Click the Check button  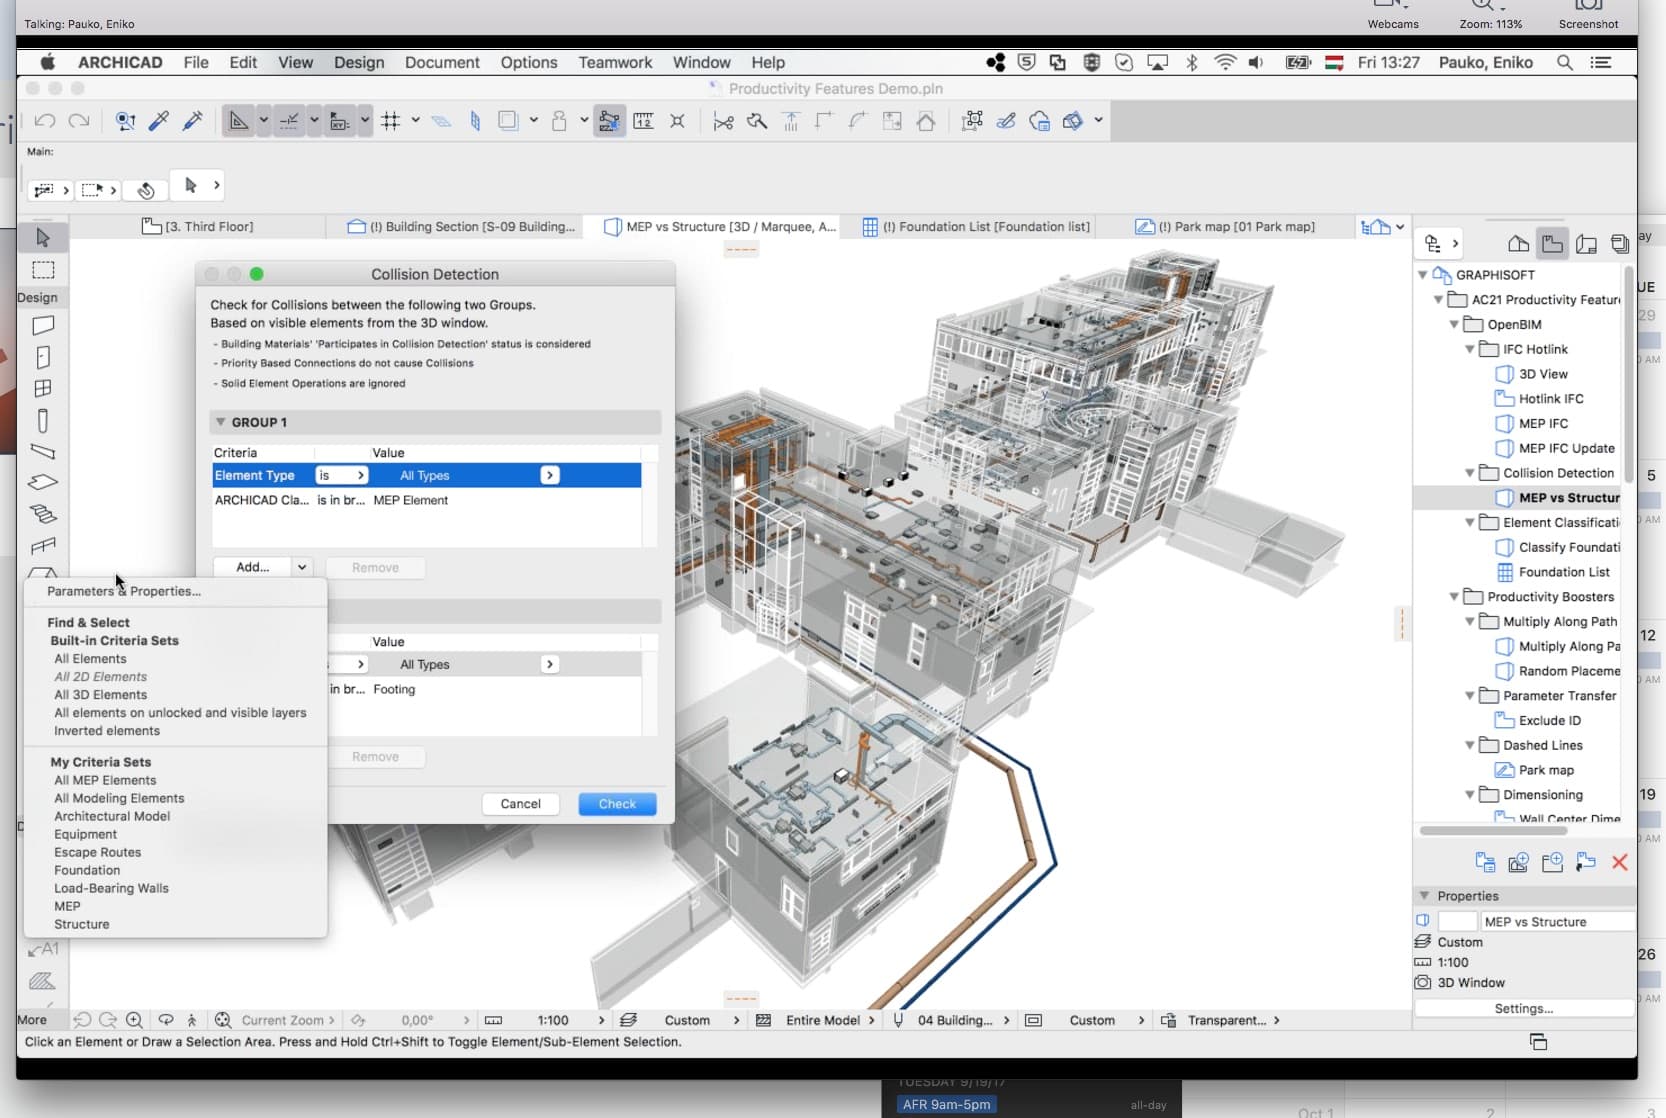(617, 804)
